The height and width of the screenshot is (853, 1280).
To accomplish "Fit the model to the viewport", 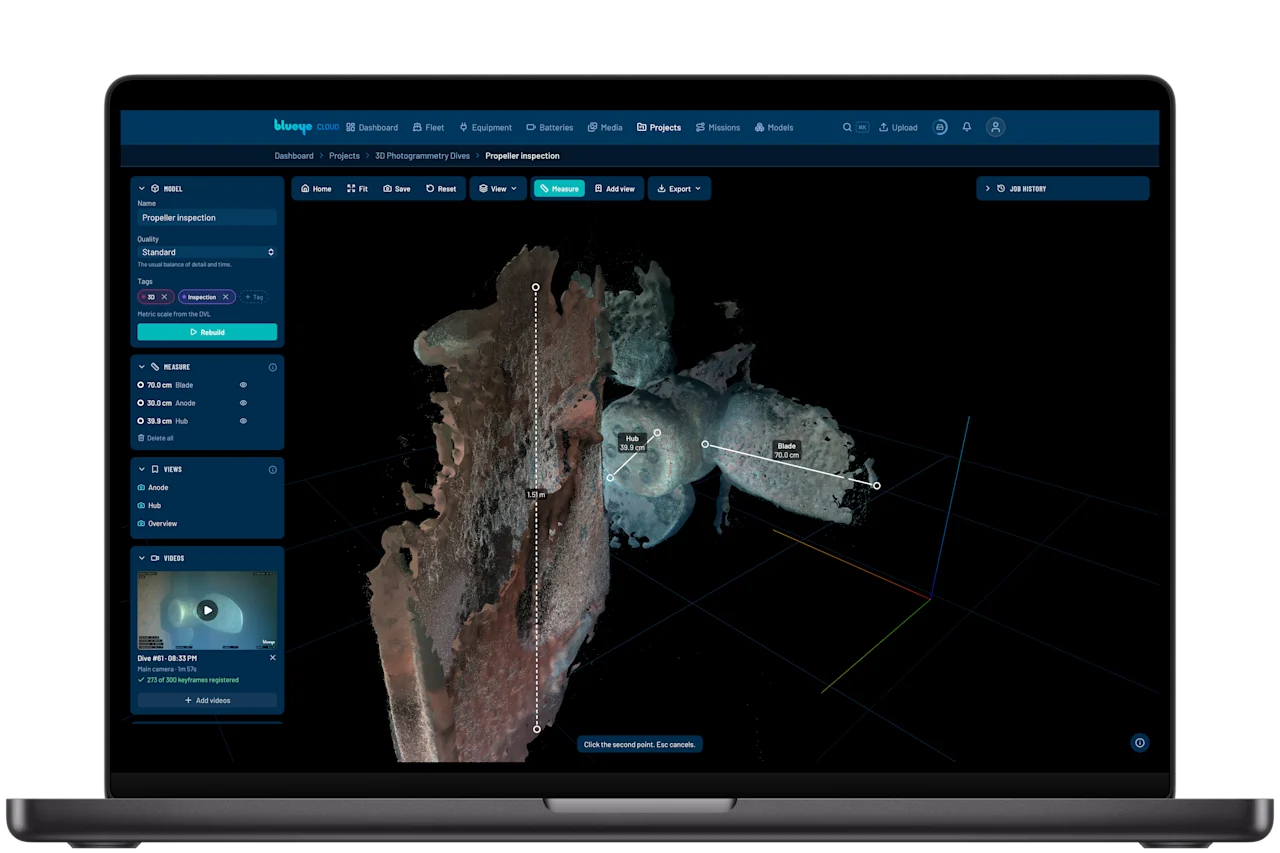I will tap(357, 188).
